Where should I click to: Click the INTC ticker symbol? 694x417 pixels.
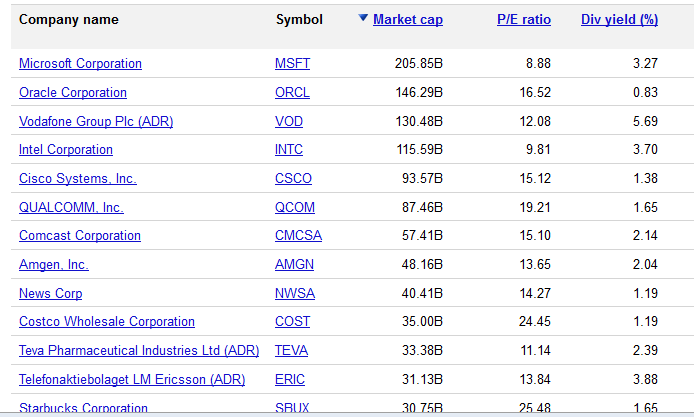[289, 150]
